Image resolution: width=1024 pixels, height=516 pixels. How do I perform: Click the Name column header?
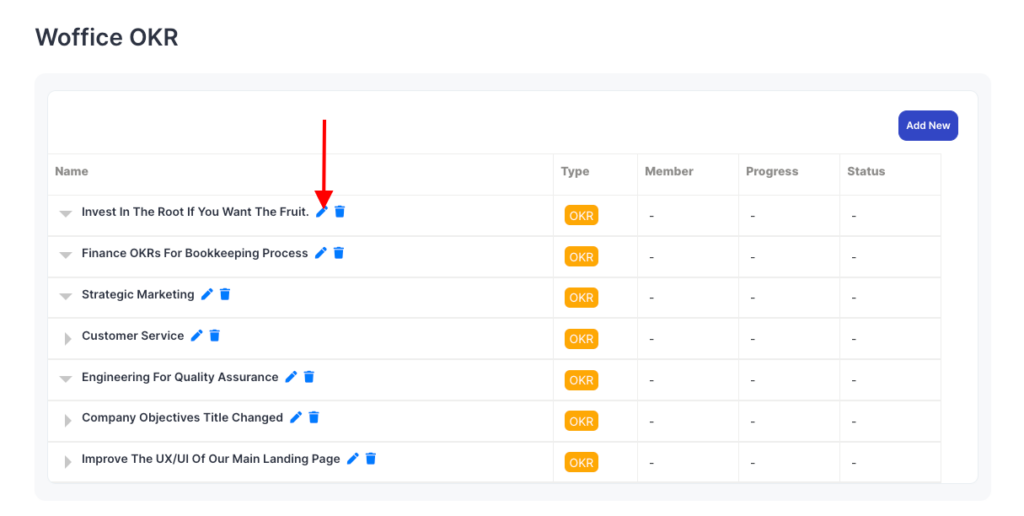(x=72, y=171)
